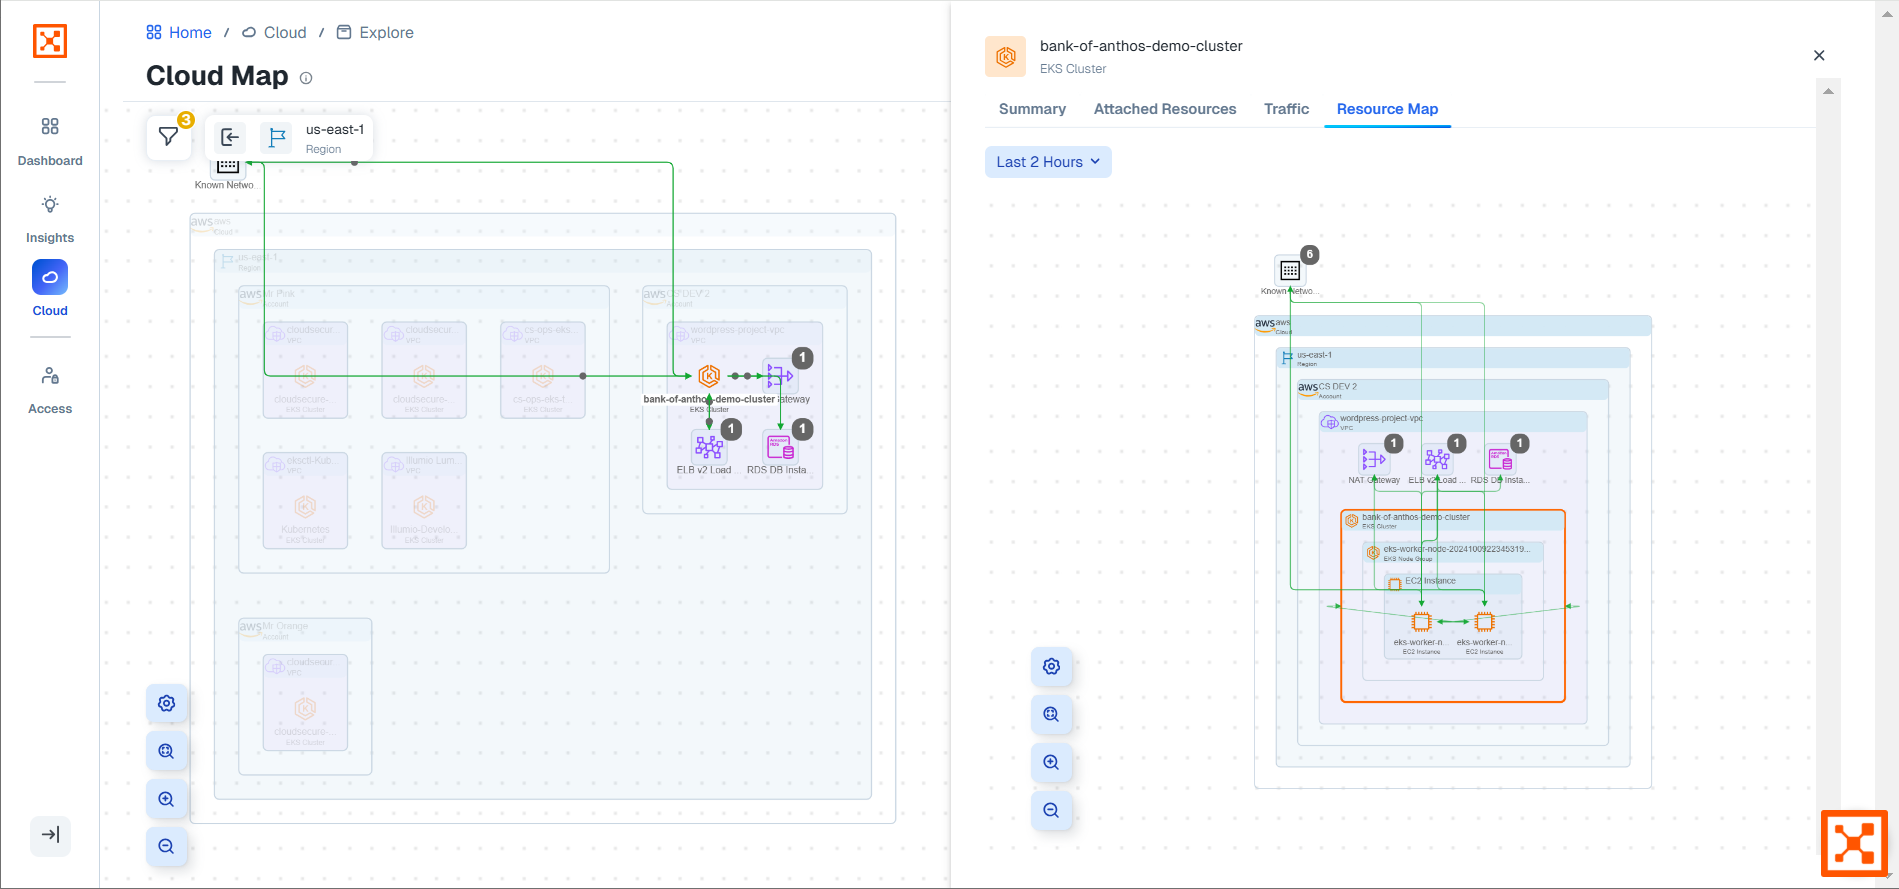This screenshot has width=1899, height=889.
Task: Open the Illumio help widget at bottom-right corner
Action: 1854,843
